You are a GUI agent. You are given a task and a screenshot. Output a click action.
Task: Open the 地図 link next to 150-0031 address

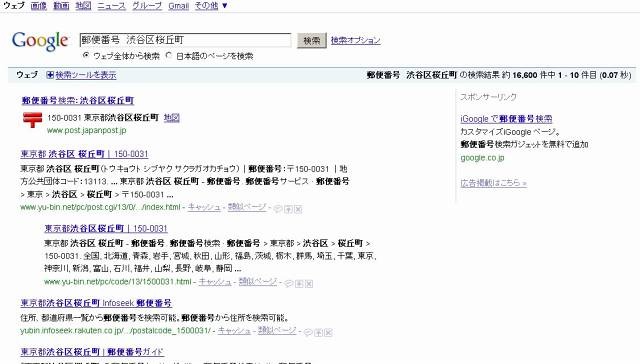pos(171,118)
